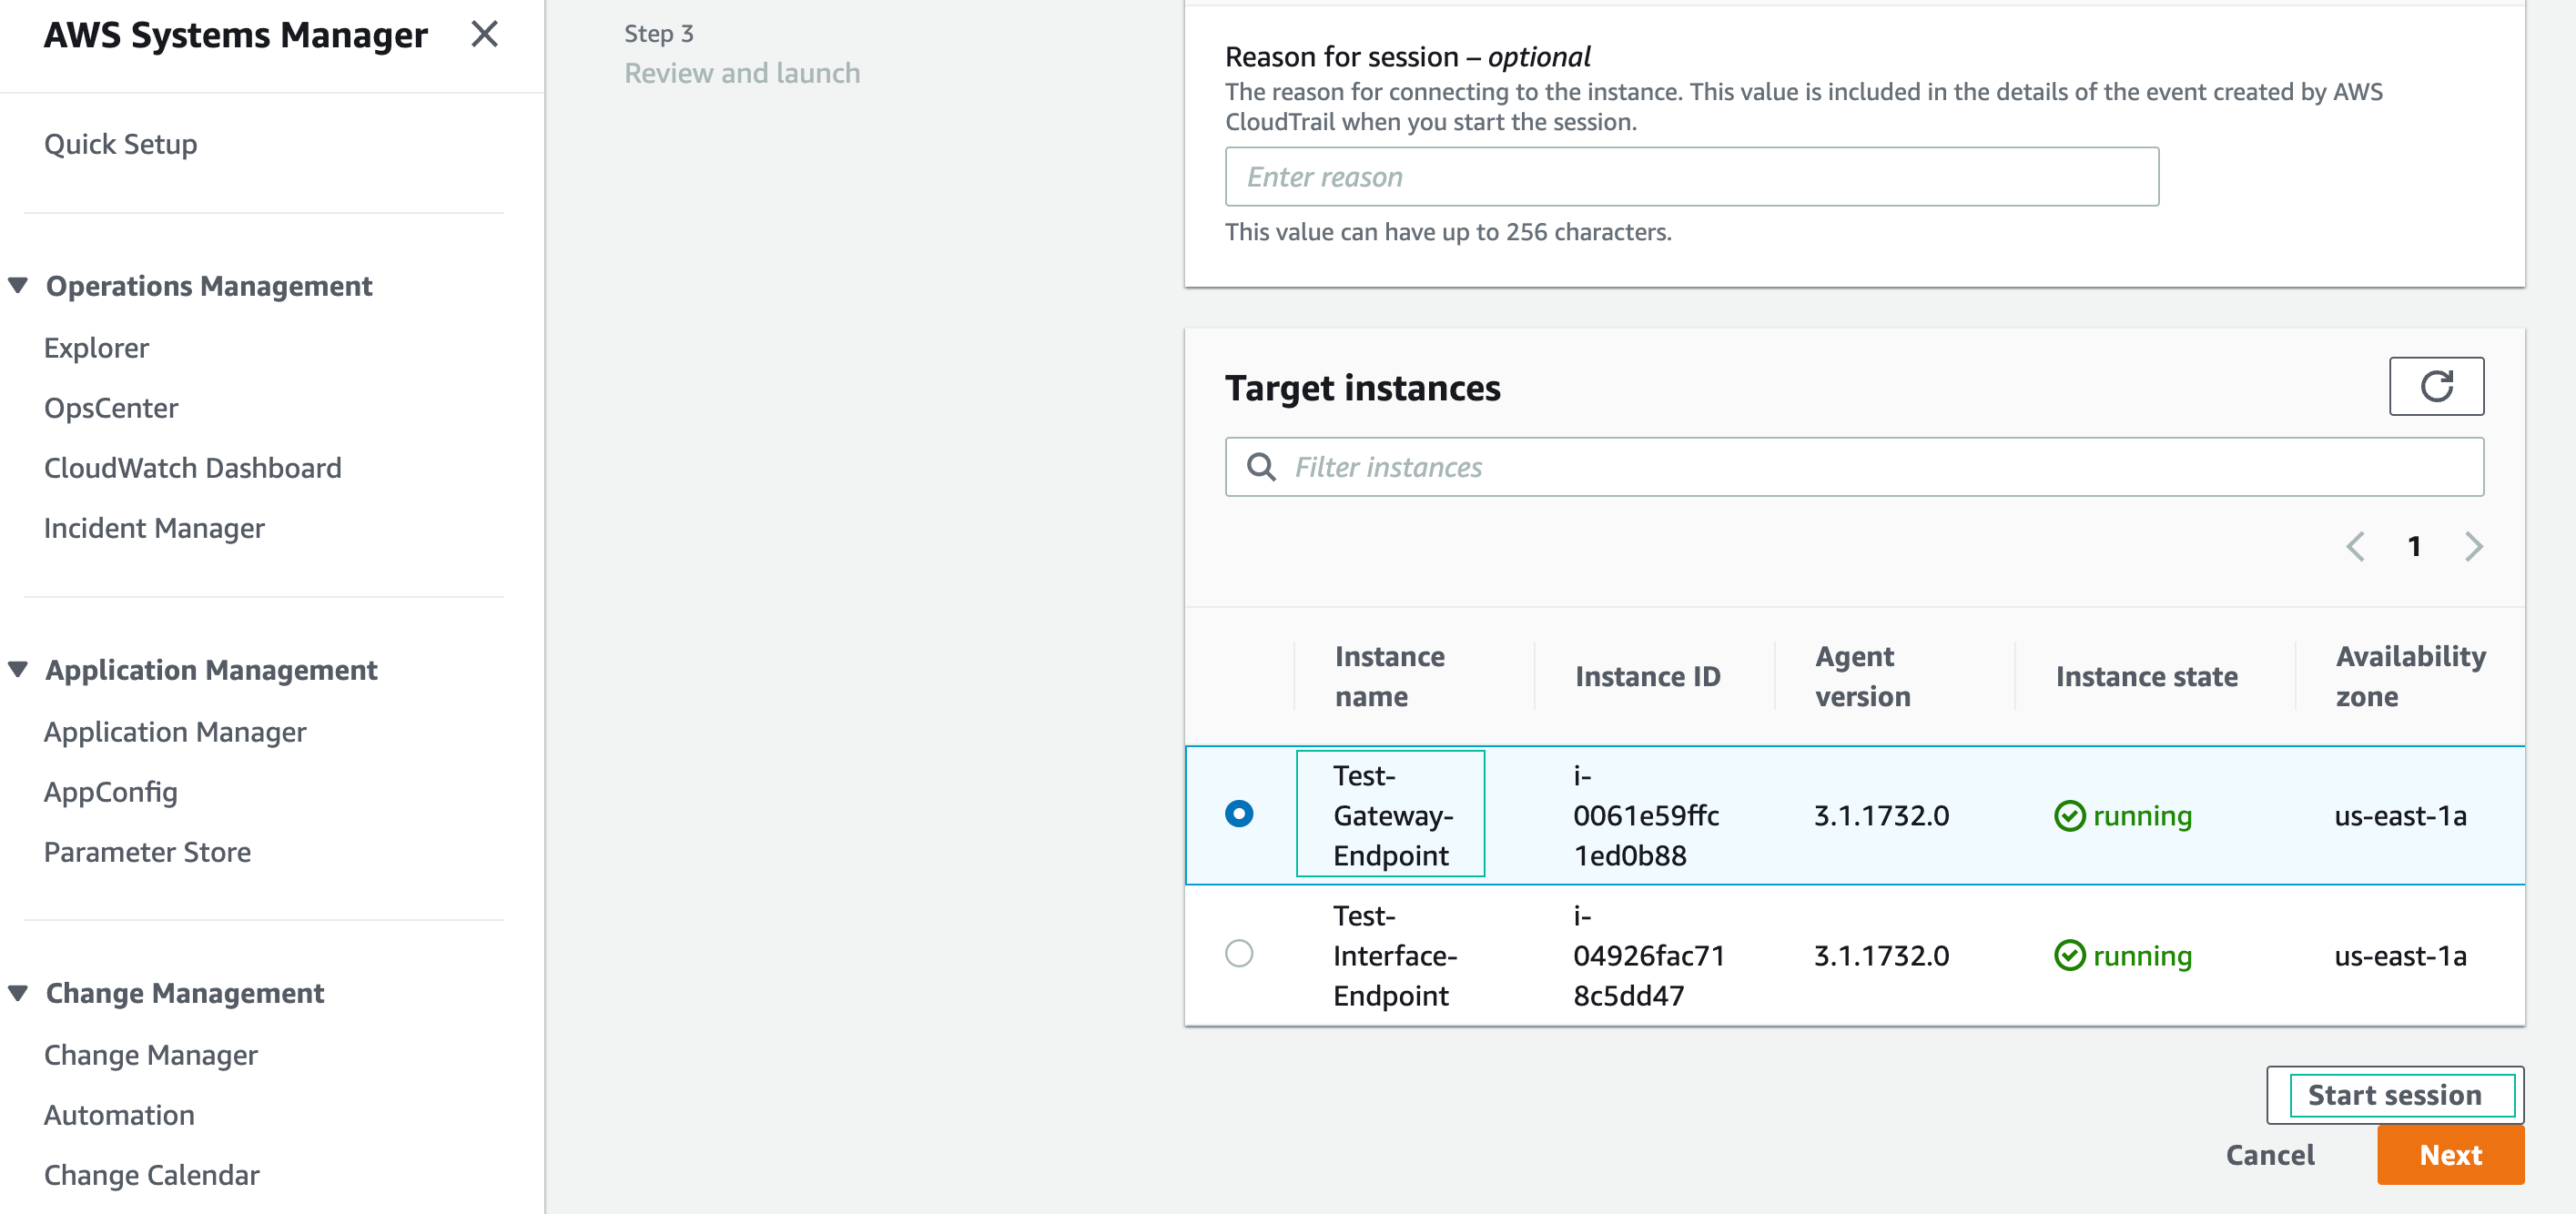Focus the Filter instances search box

tap(1870, 467)
